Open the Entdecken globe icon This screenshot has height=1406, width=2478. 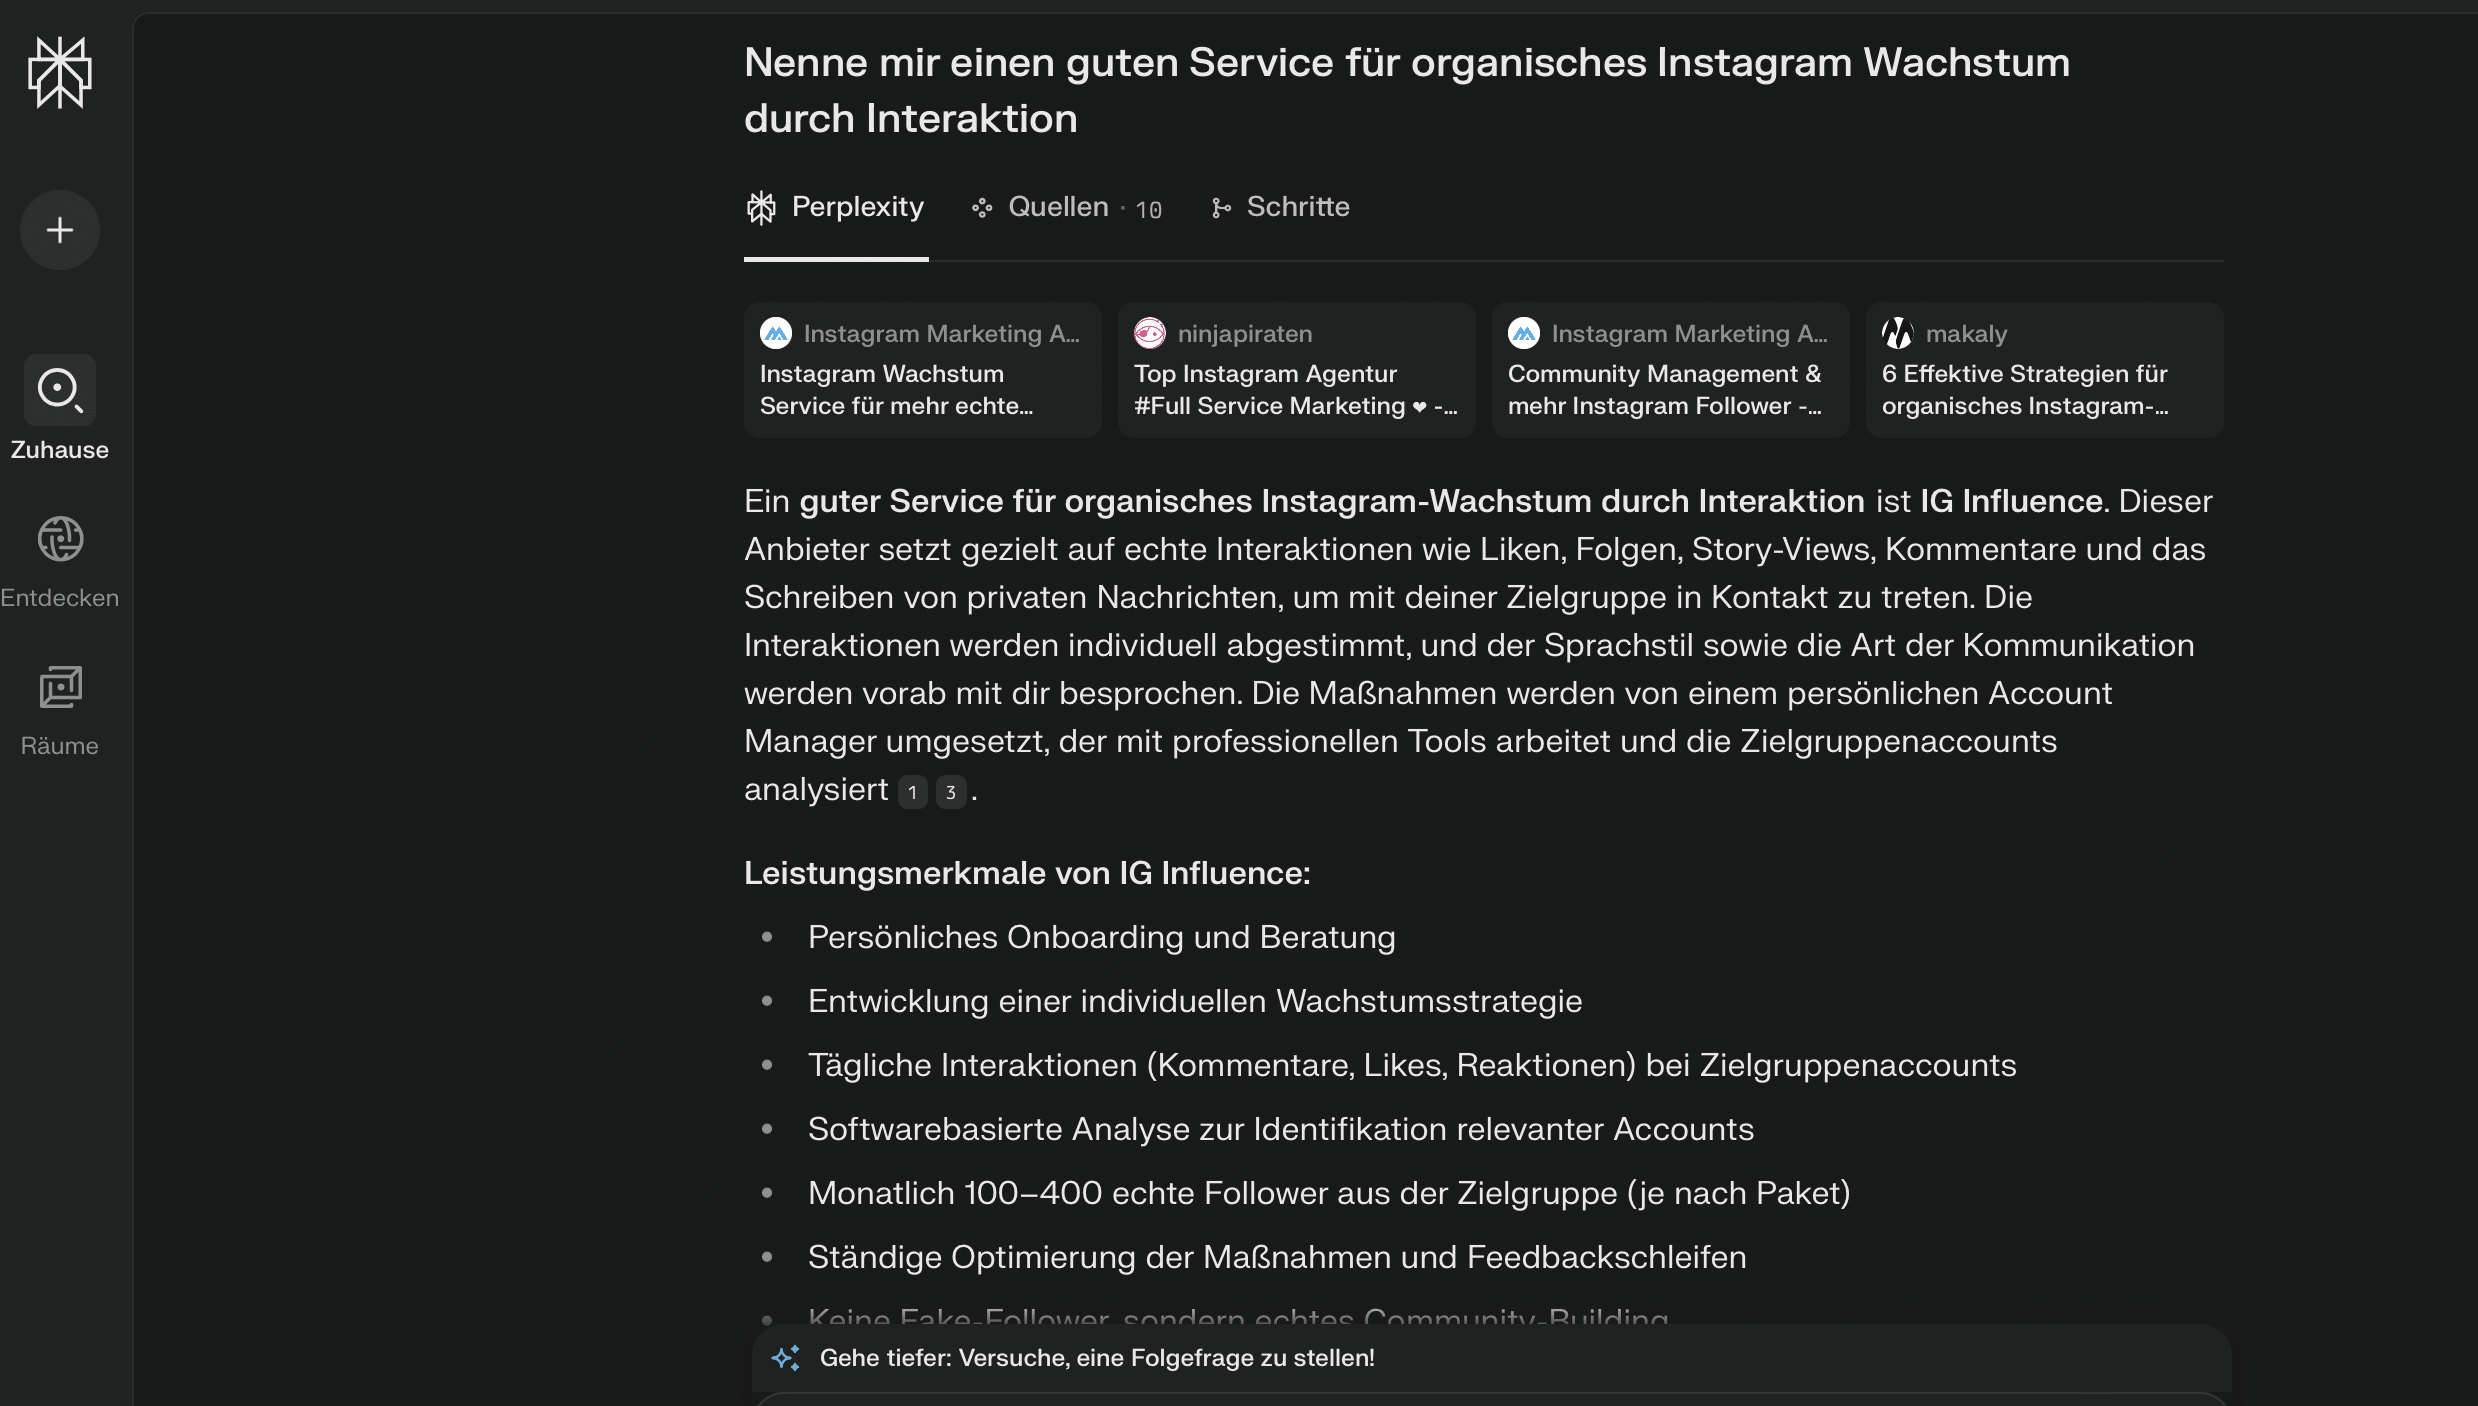[x=60, y=539]
